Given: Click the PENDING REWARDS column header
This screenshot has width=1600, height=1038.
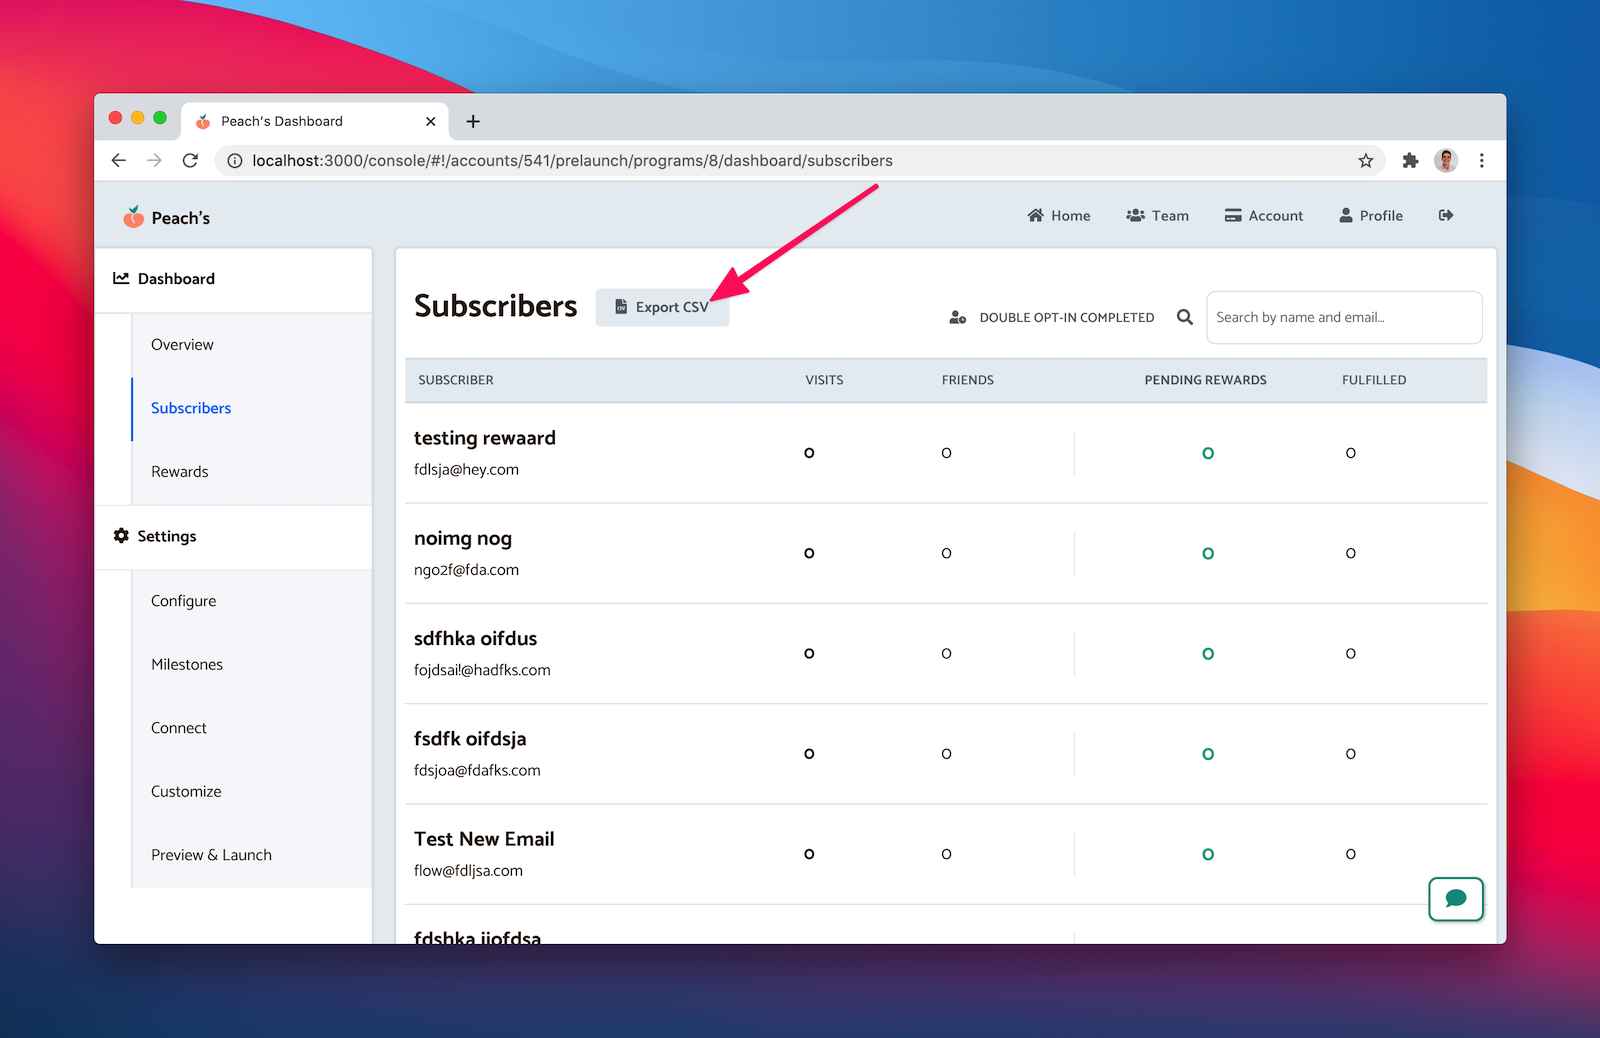Looking at the screenshot, I should tap(1205, 380).
